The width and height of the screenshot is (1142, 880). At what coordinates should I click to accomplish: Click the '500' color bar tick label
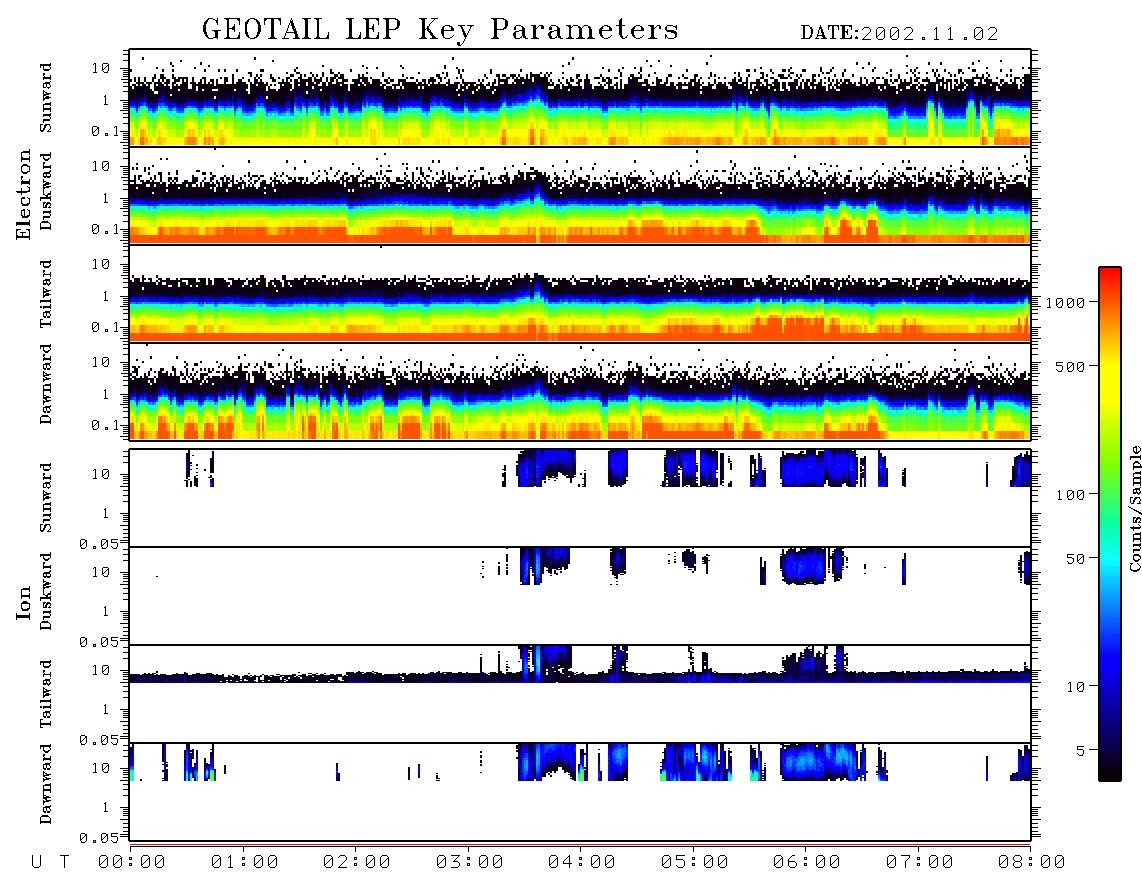point(1070,366)
